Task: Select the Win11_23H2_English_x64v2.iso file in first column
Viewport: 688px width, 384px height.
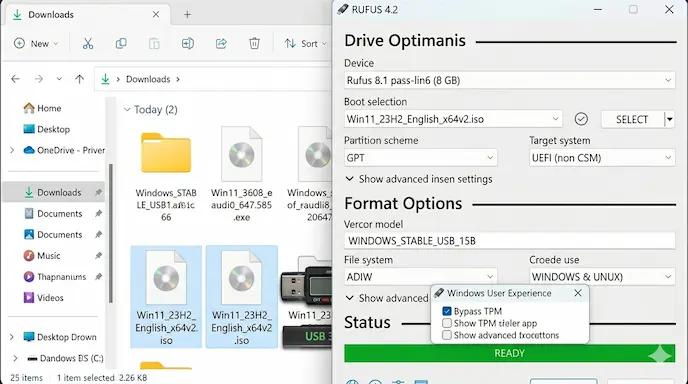Action: click(x=166, y=297)
